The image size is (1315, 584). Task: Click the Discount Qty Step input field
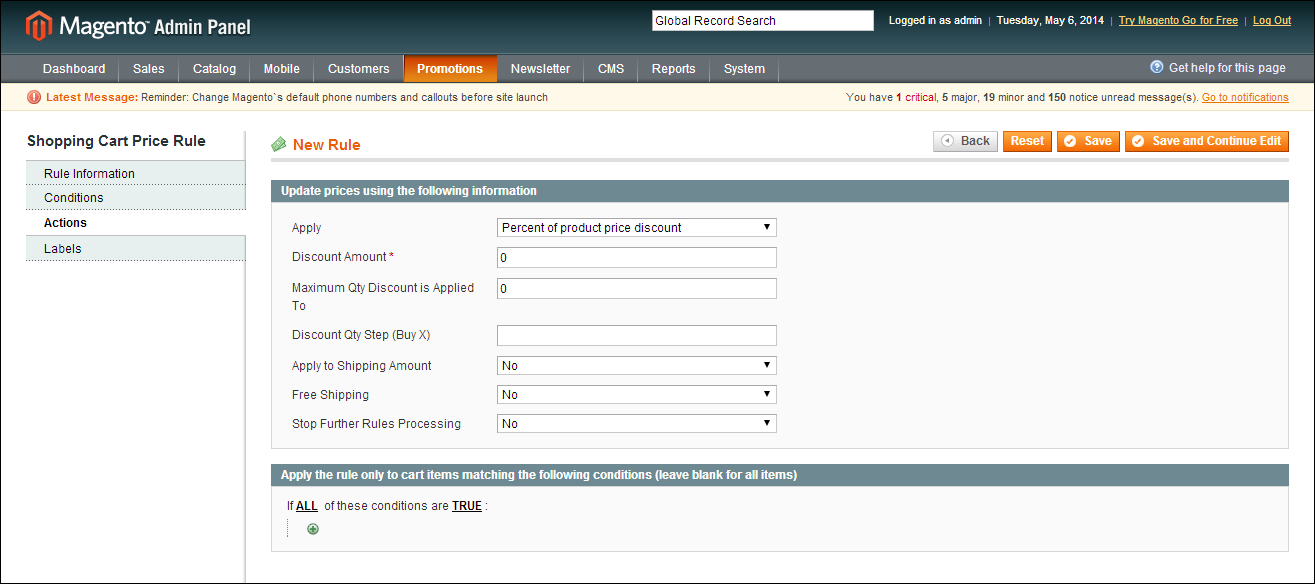click(x=637, y=336)
